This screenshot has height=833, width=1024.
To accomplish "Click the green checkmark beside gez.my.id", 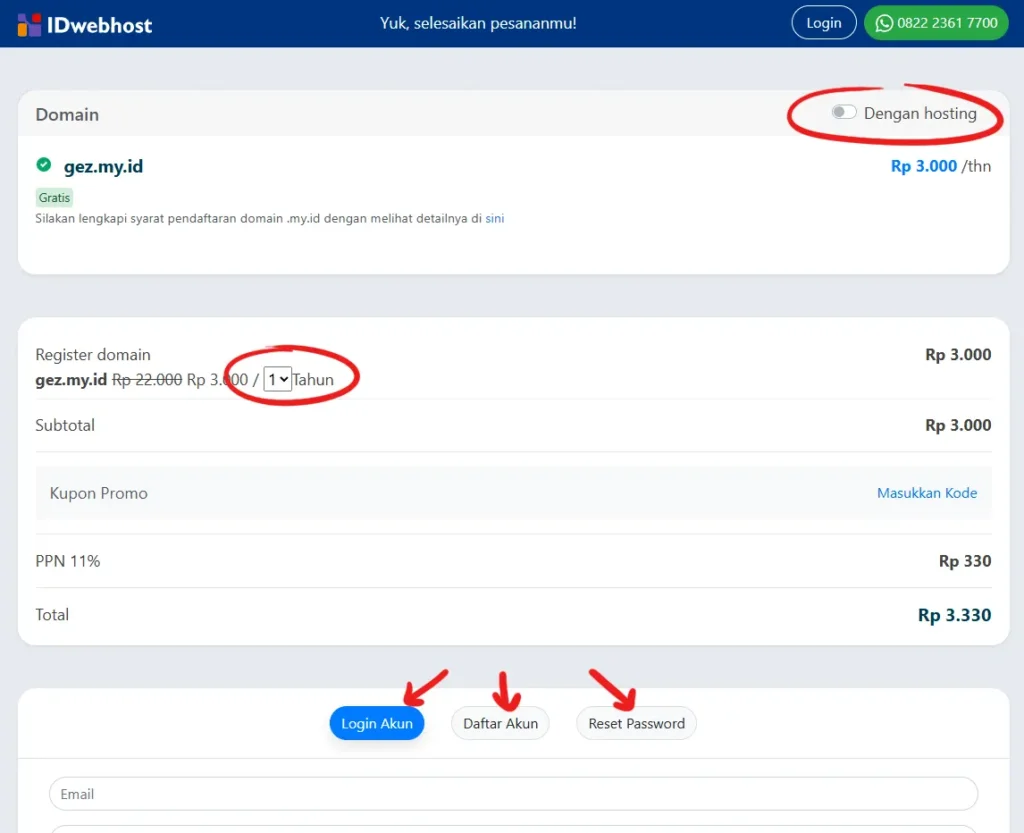I will coord(44,165).
